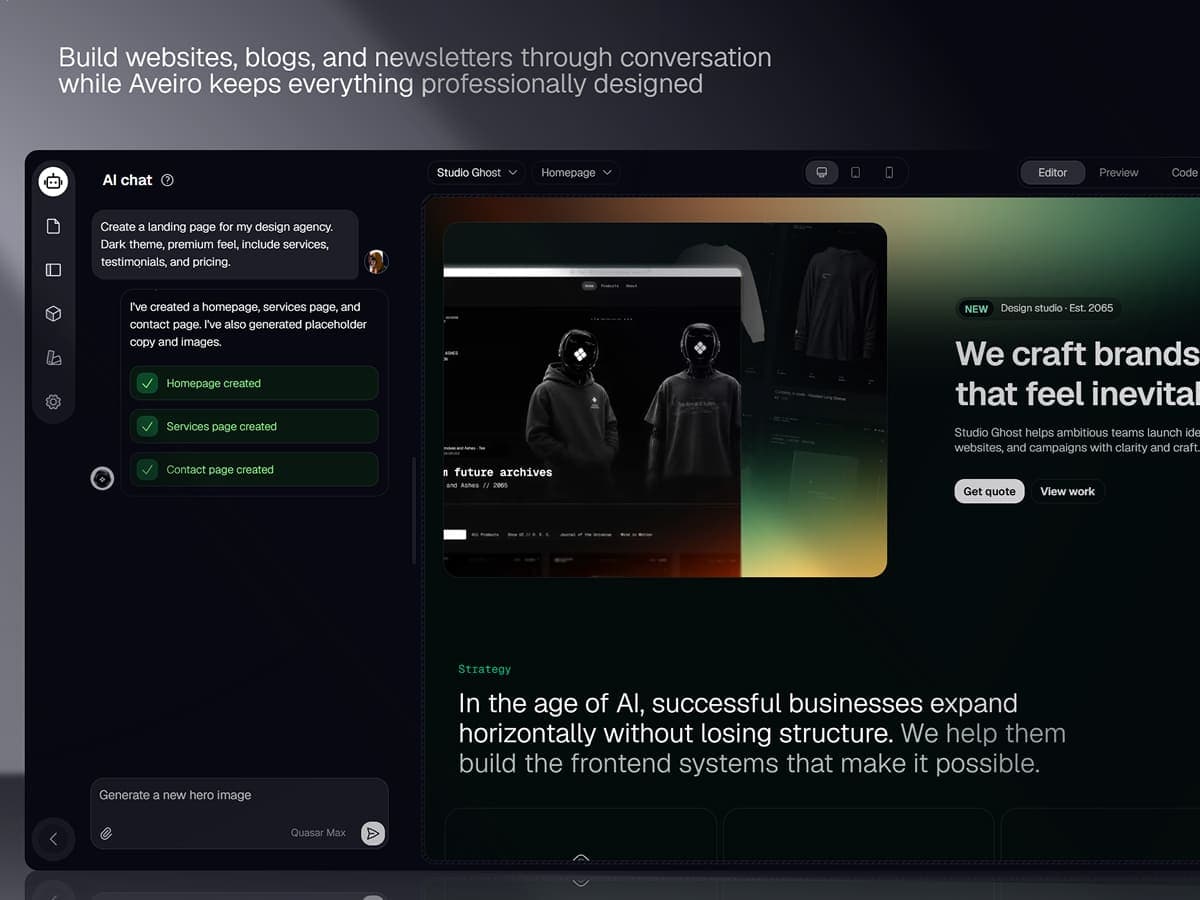Click 'Design studio · Est. 2065' text
The height and width of the screenshot is (900, 1200).
pos(1057,308)
